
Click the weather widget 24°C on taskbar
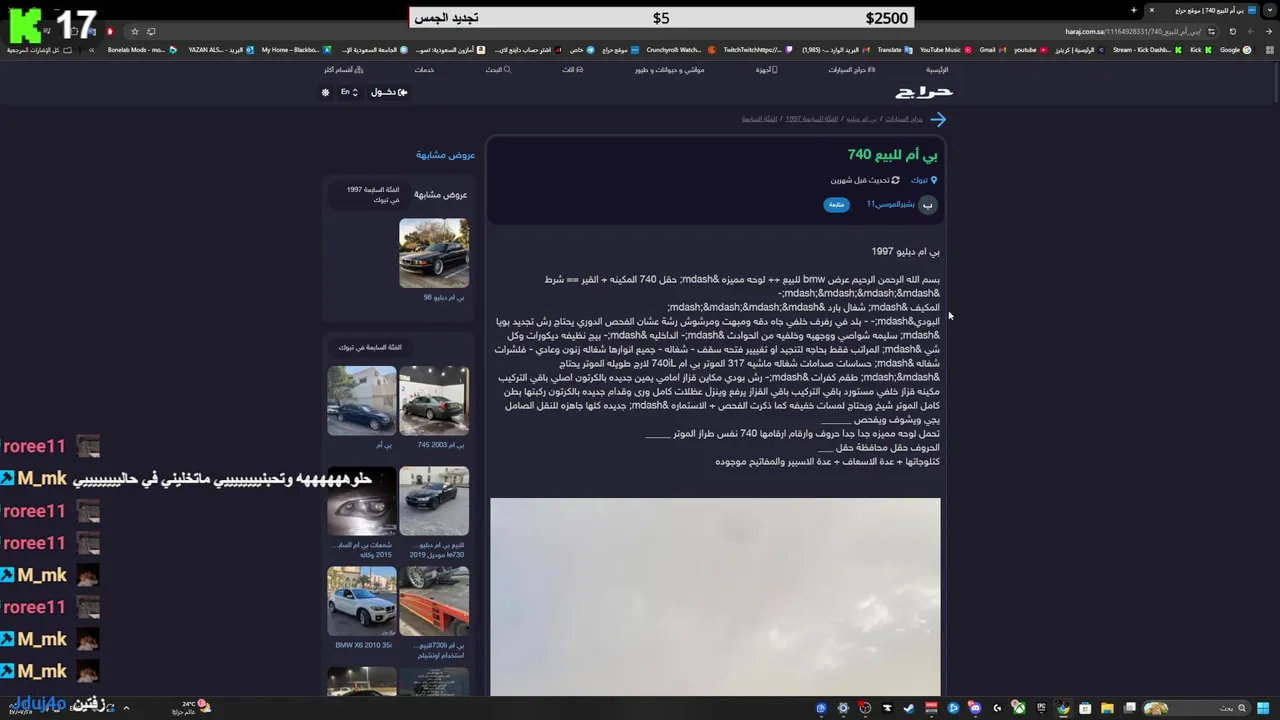coord(190,707)
